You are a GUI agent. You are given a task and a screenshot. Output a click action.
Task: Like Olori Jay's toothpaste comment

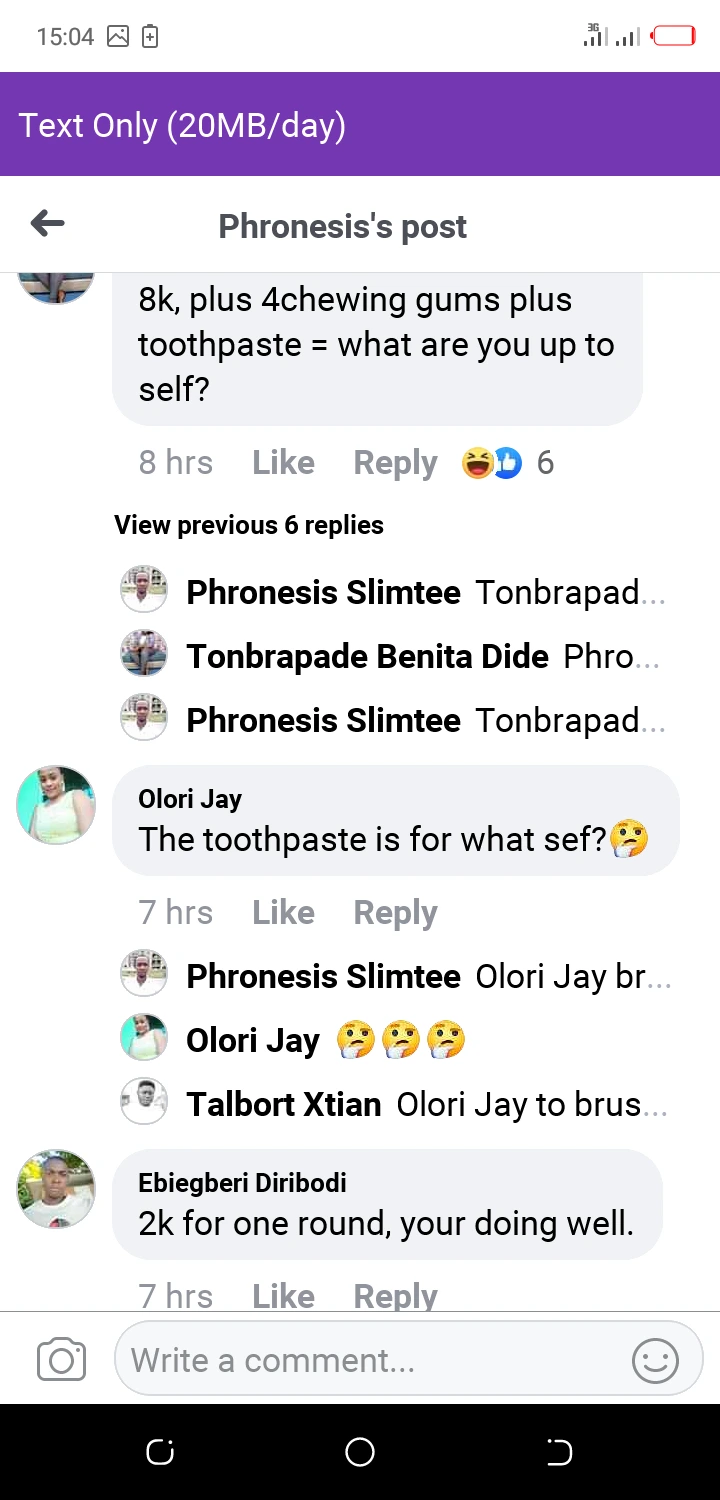pos(283,912)
